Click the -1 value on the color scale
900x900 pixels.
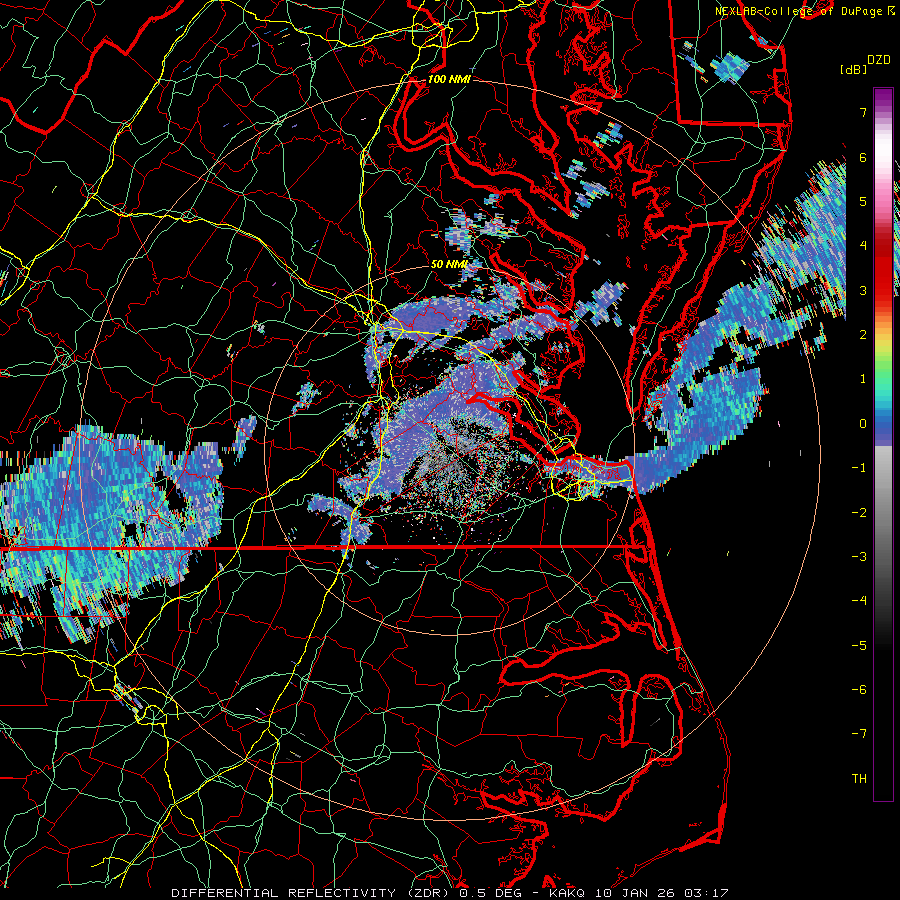(859, 468)
